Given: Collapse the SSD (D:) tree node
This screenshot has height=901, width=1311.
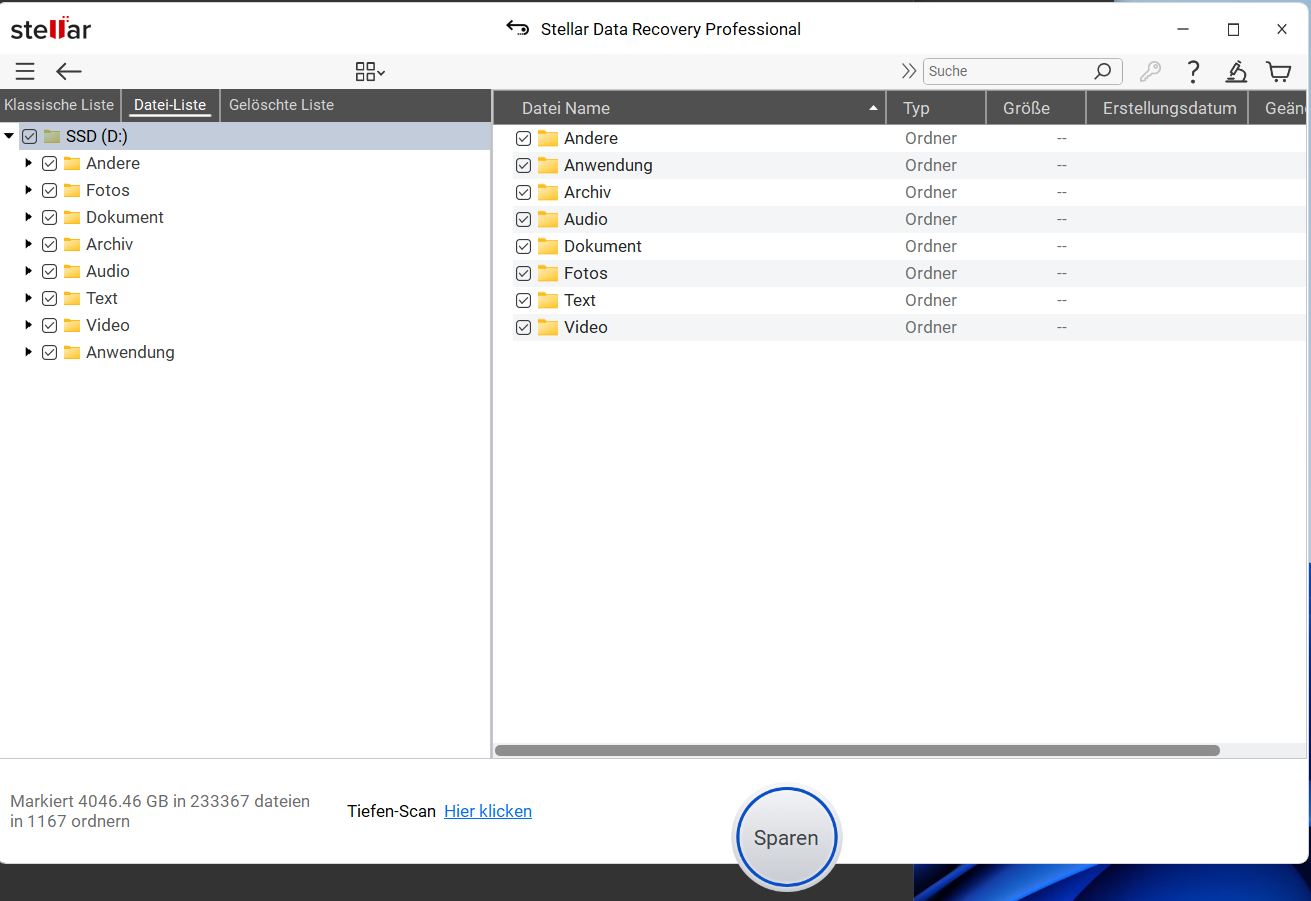Looking at the screenshot, I should 9,136.
